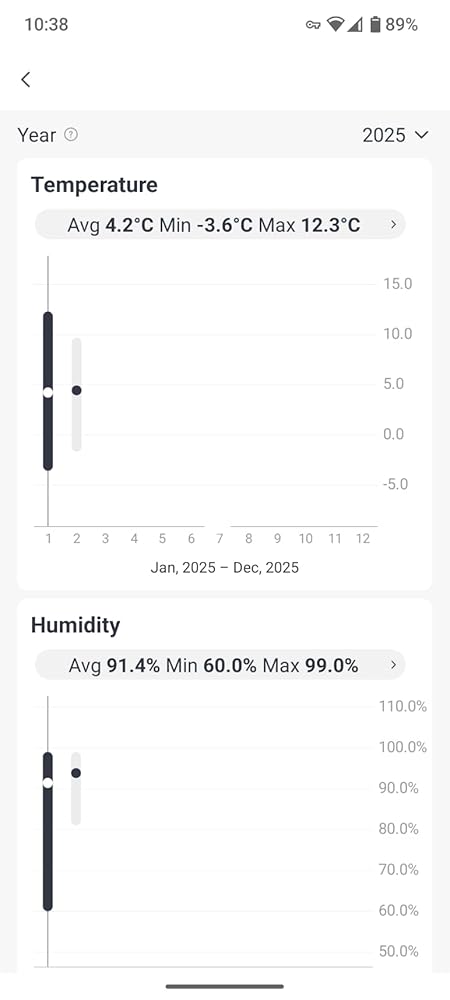Viewport: 450px width, 1000px height.
Task: Open temperature Avg 4.2°C summary pill
Action: (x=220, y=224)
